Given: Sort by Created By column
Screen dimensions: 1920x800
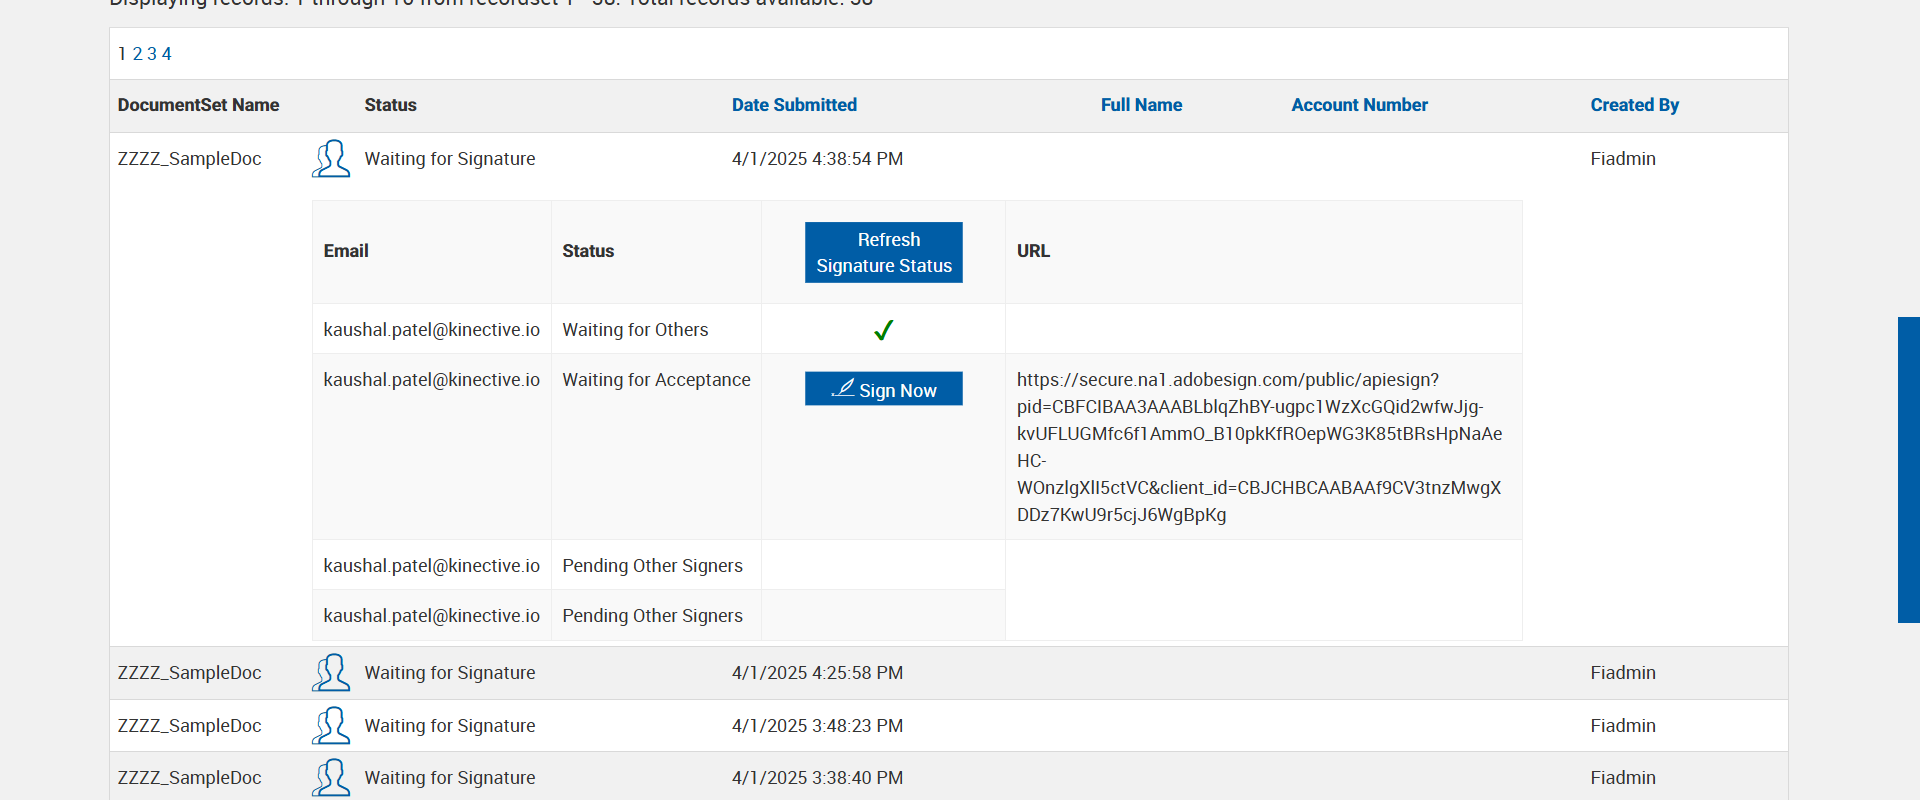Looking at the screenshot, I should (x=1634, y=105).
